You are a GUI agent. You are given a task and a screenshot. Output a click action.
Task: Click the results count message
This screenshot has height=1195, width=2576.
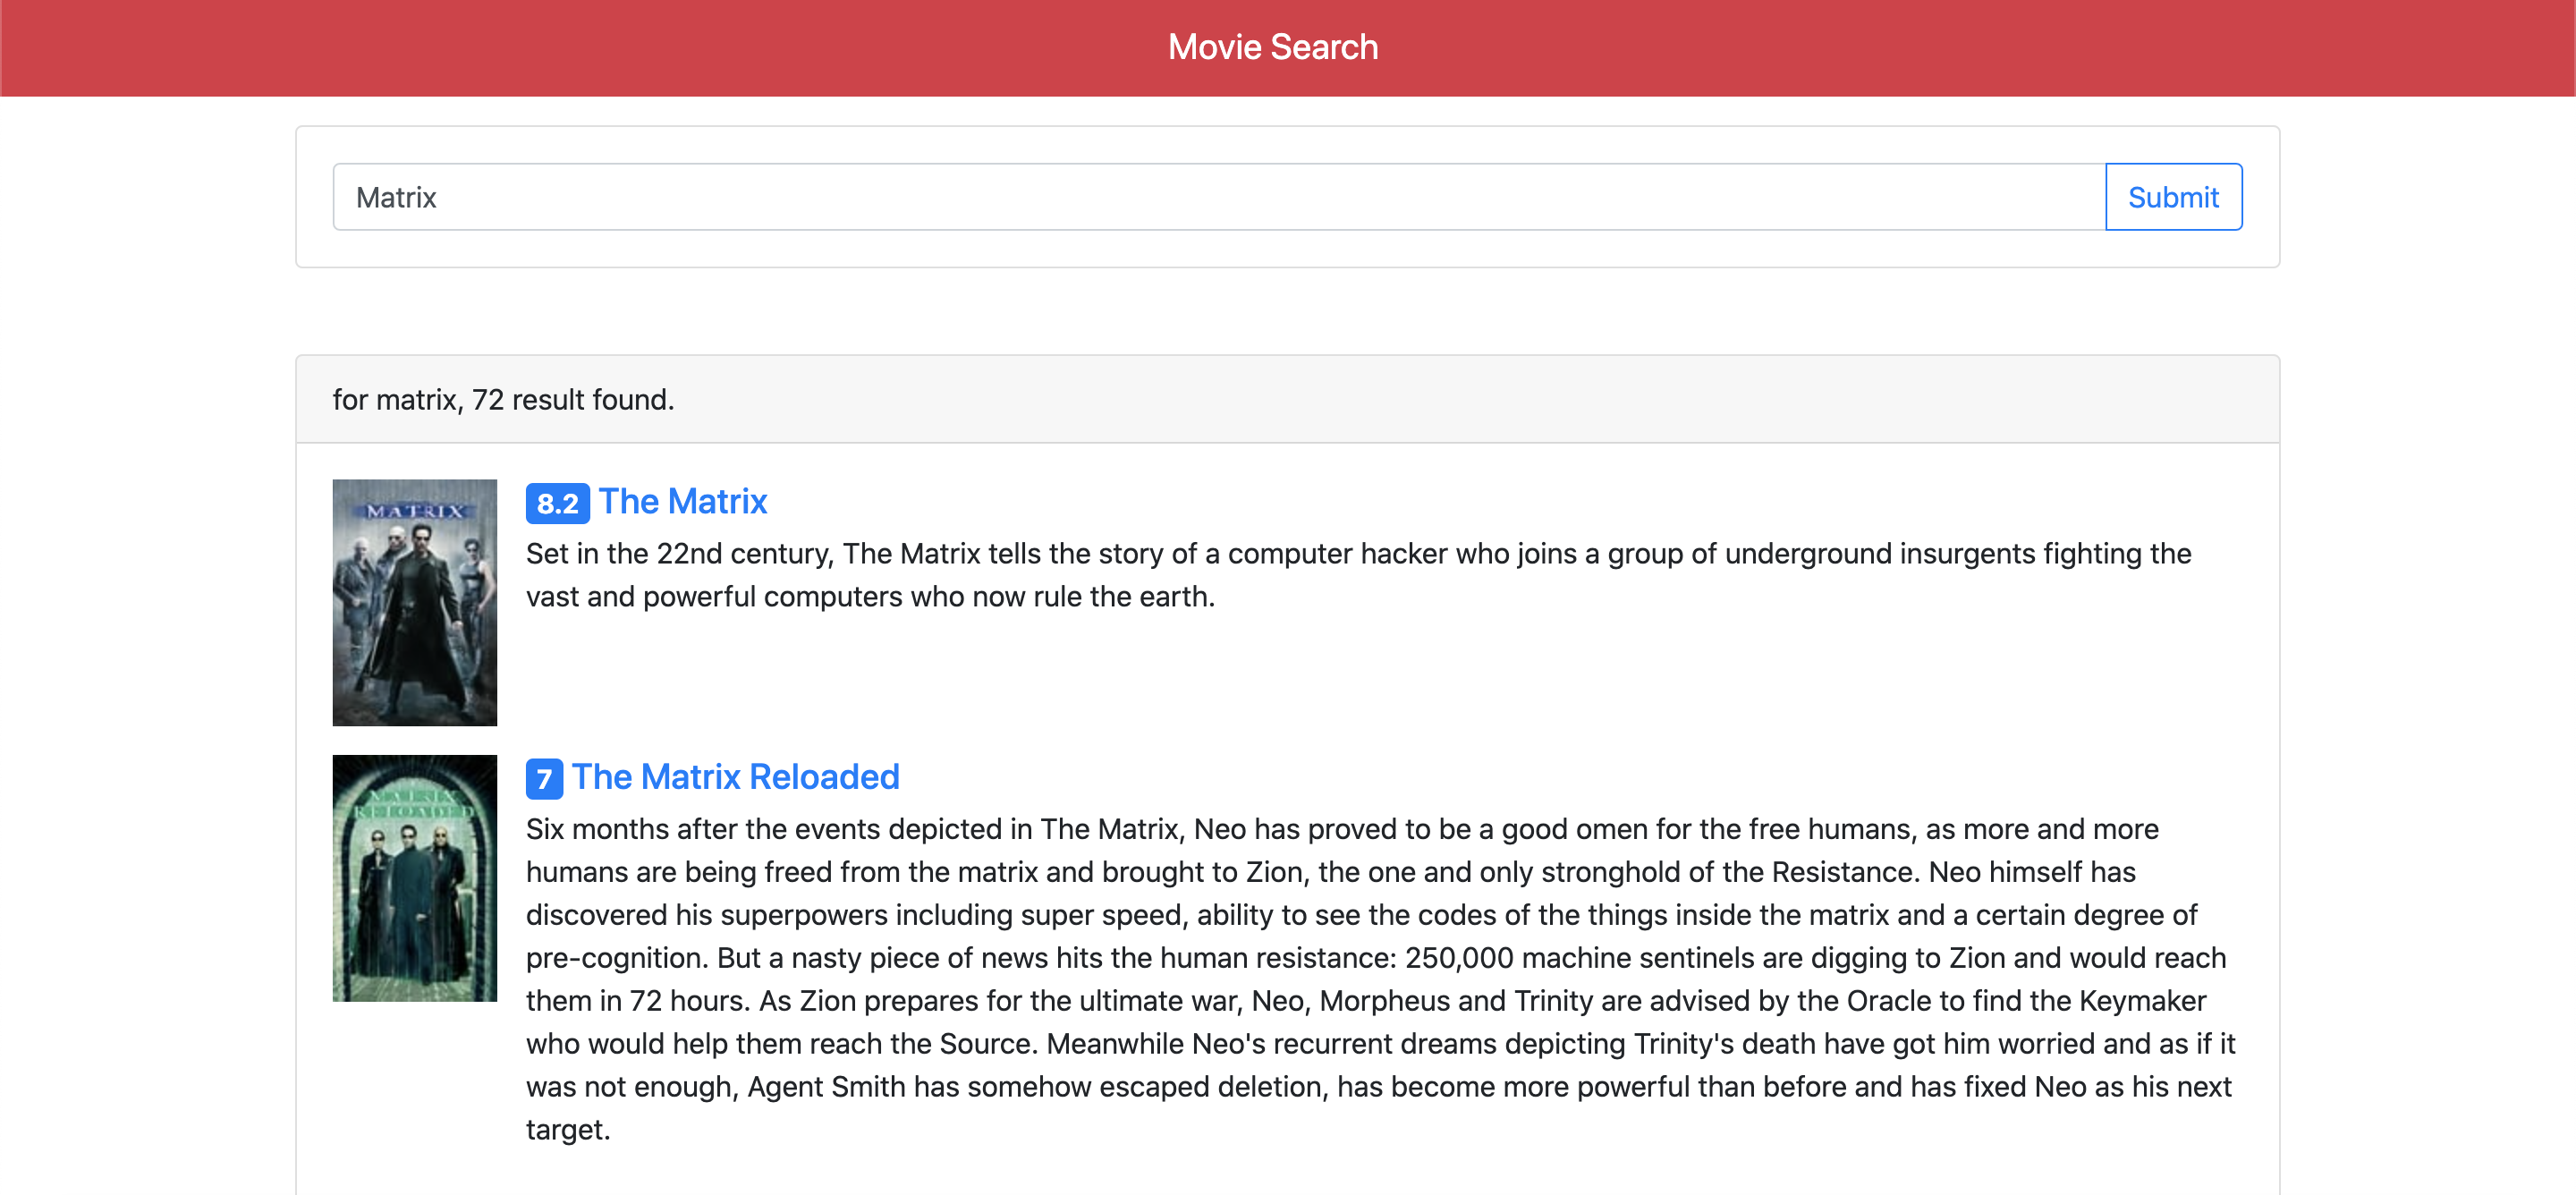coord(503,399)
